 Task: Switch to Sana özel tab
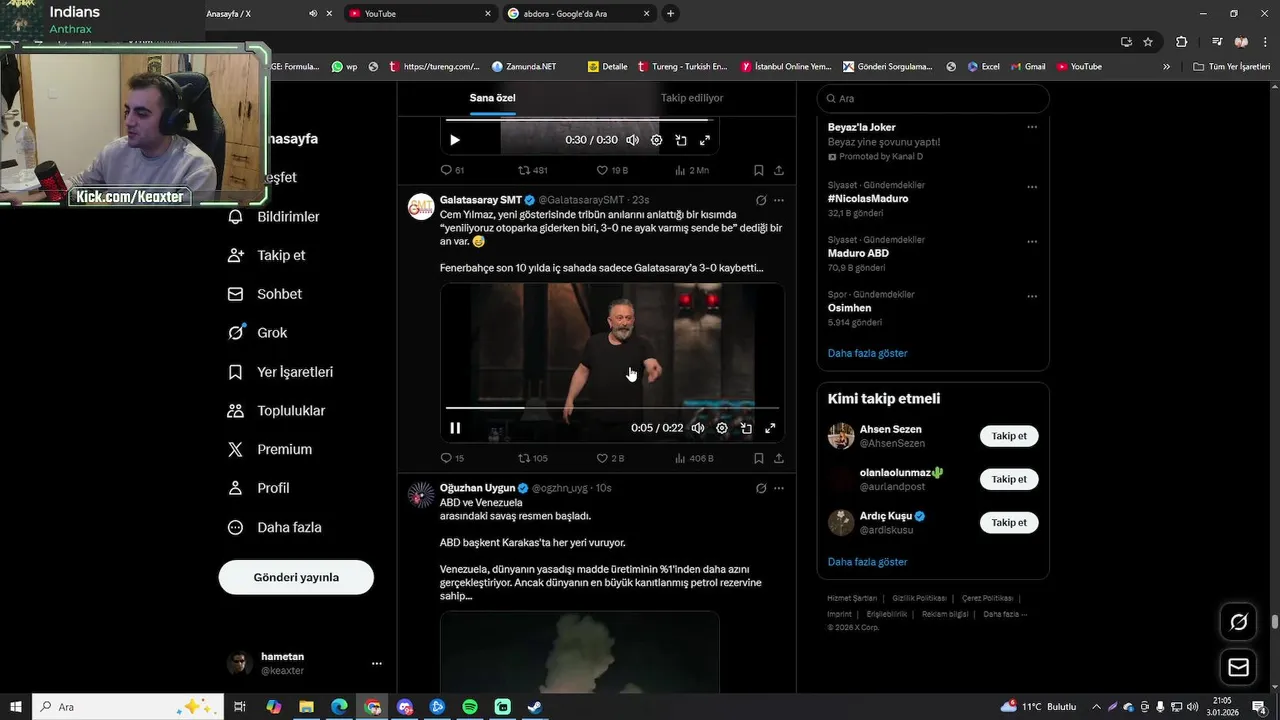[x=493, y=98]
